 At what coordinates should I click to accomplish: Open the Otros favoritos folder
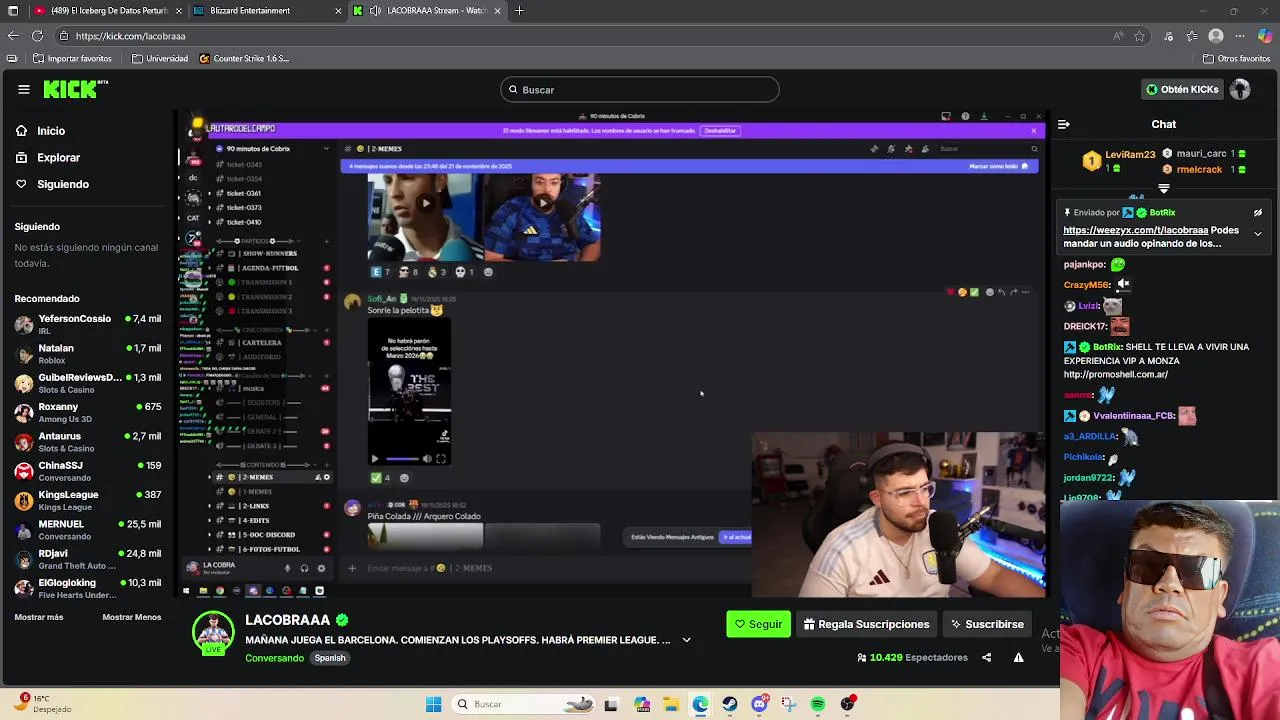(1236, 58)
